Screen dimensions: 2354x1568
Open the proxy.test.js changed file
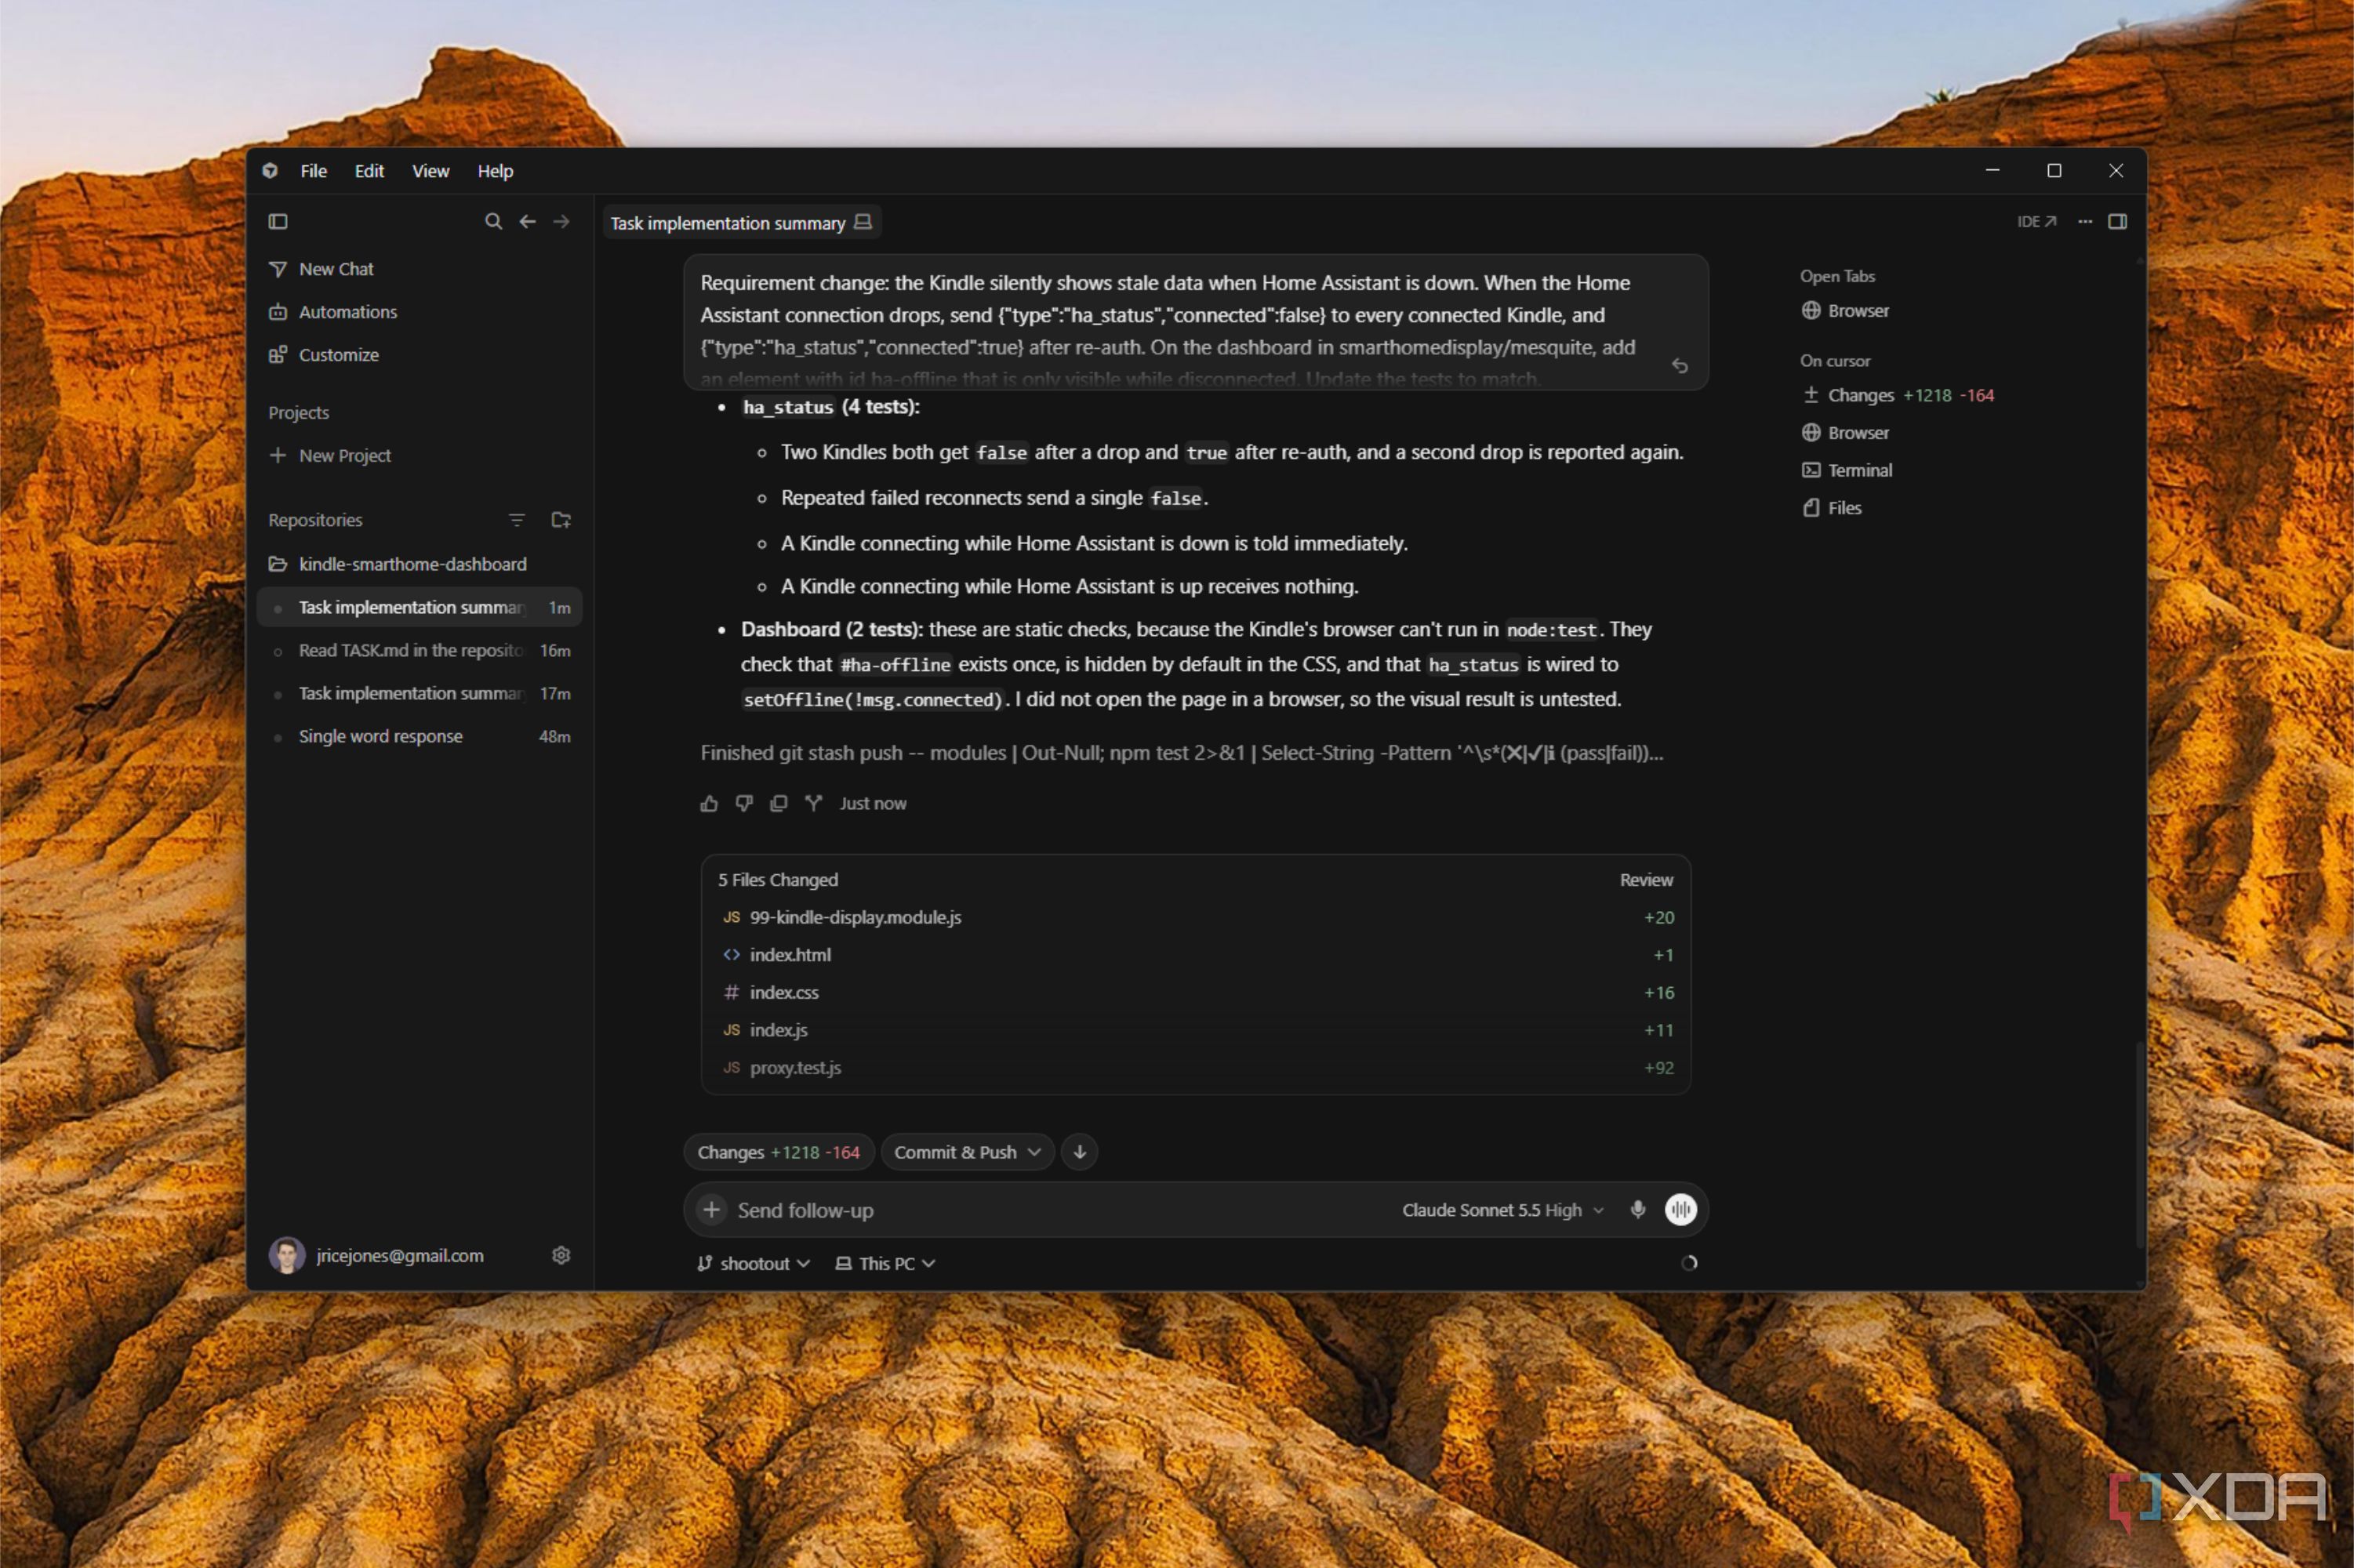pos(1197,1068)
